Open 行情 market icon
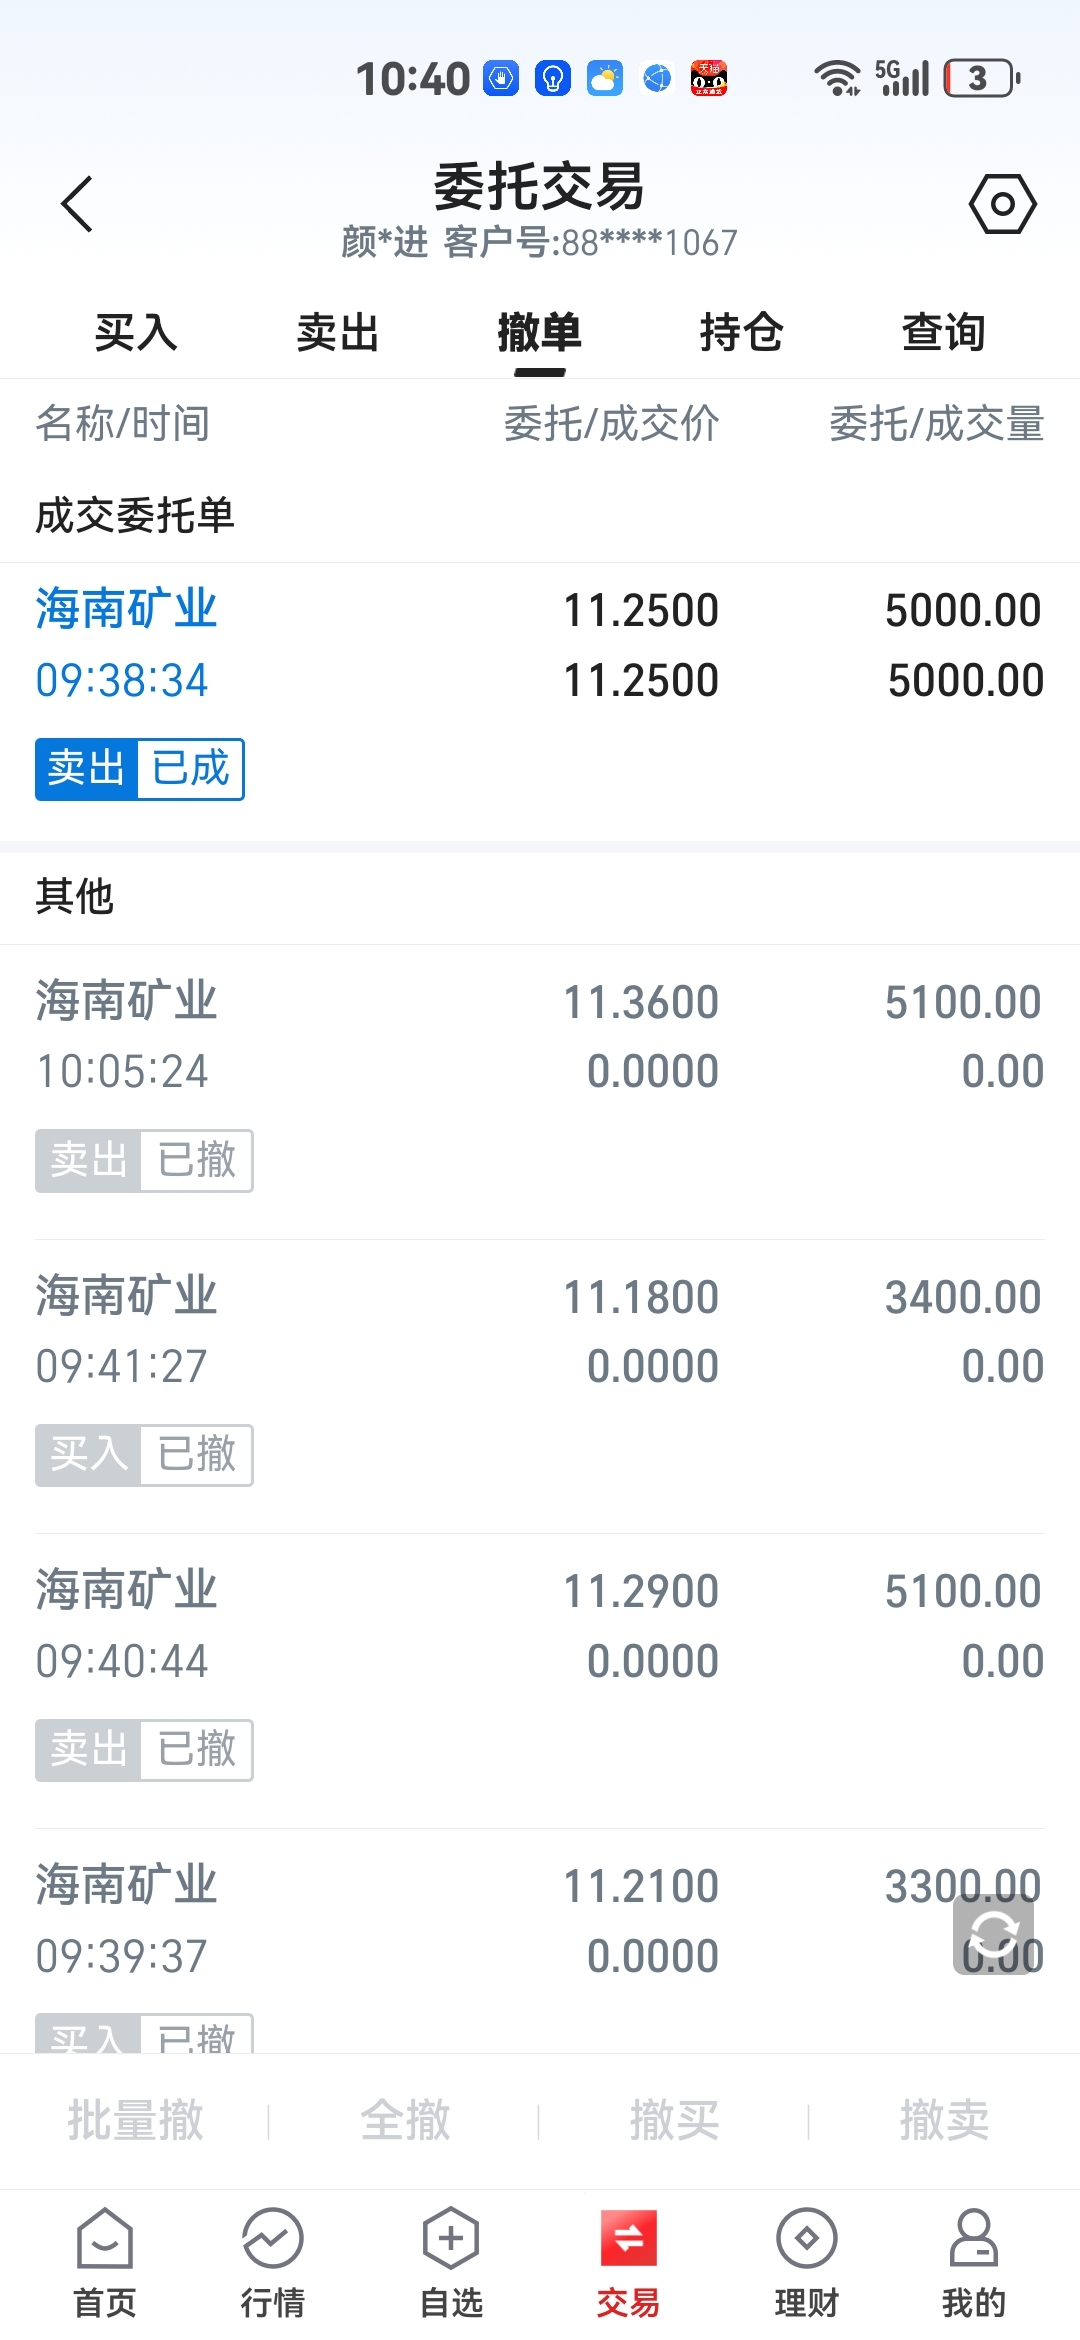The width and height of the screenshot is (1080, 2340). pos(272,2238)
